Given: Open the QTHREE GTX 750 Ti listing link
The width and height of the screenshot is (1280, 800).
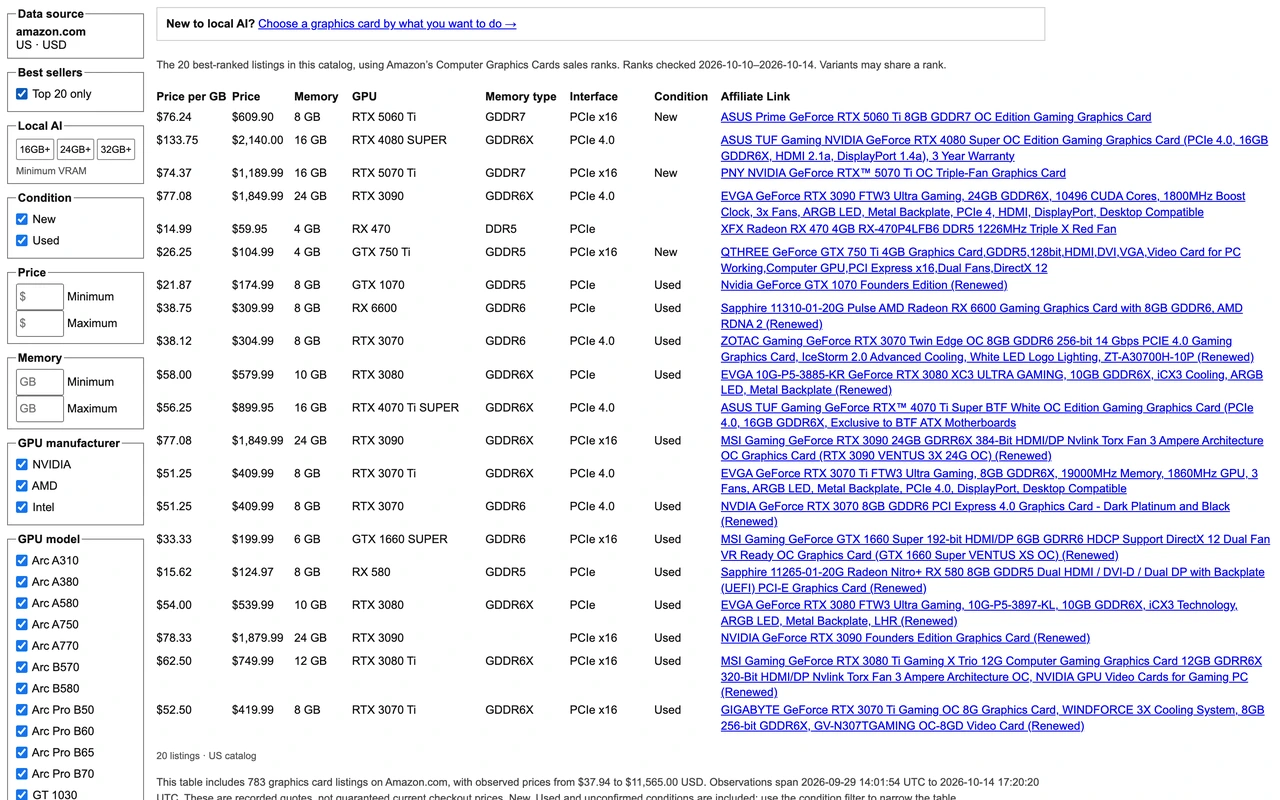Looking at the screenshot, I should coord(981,260).
